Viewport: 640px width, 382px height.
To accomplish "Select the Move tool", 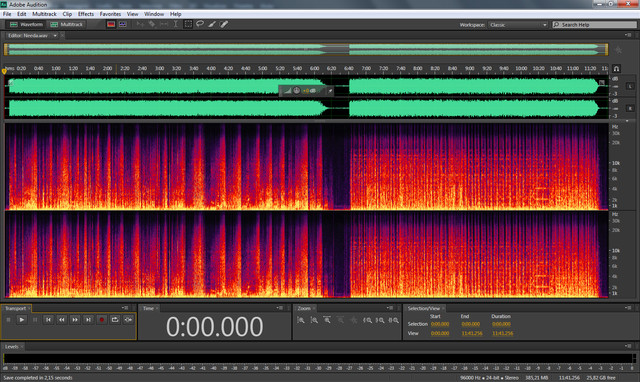I will (x=140, y=24).
